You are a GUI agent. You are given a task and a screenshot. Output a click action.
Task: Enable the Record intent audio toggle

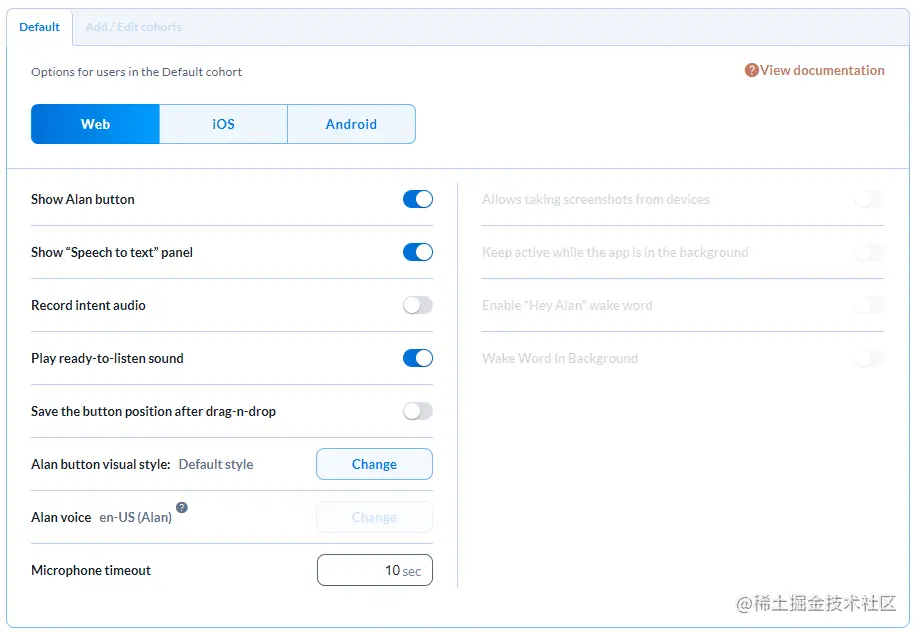click(418, 305)
